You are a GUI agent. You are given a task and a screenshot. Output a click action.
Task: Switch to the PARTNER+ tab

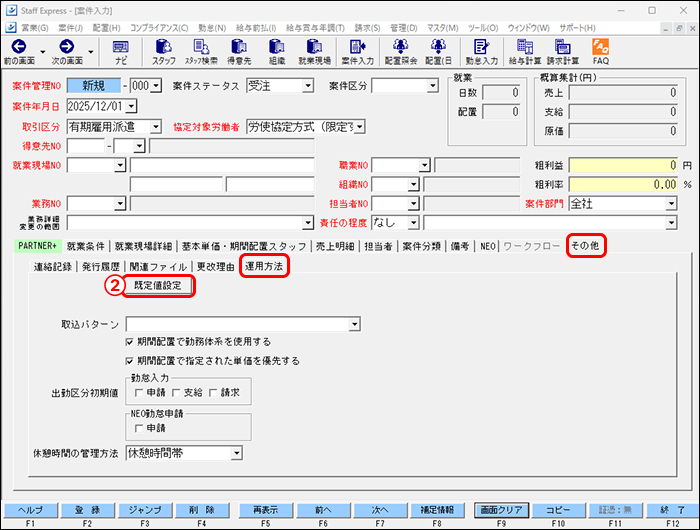click(38, 246)
